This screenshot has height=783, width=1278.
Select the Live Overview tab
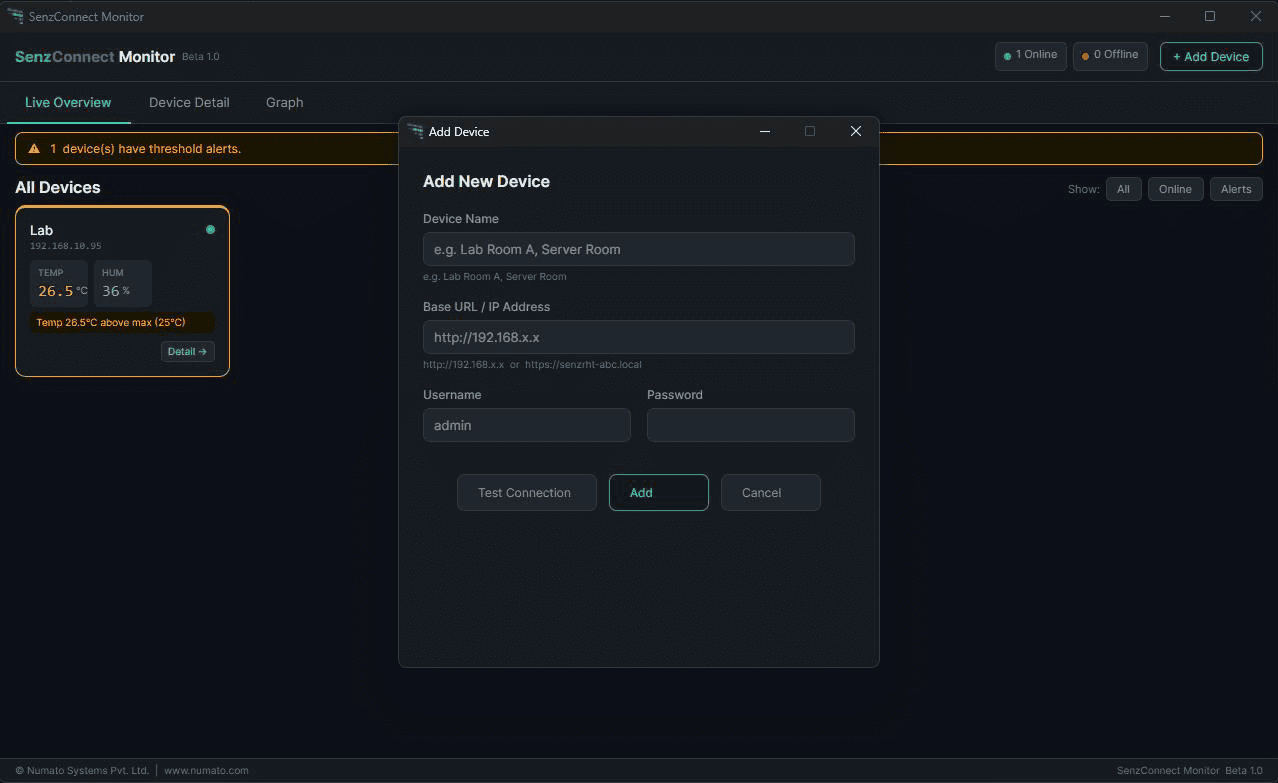coord(68,103)
